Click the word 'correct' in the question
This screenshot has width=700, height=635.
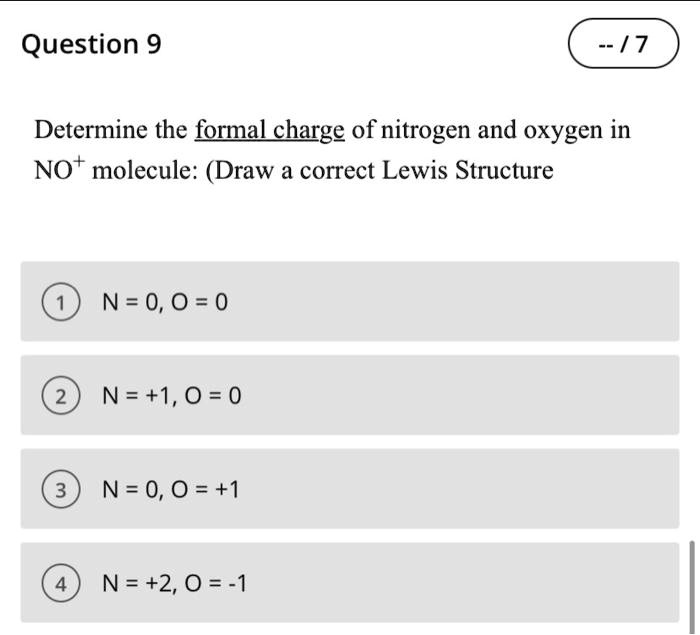coord(339,170)
